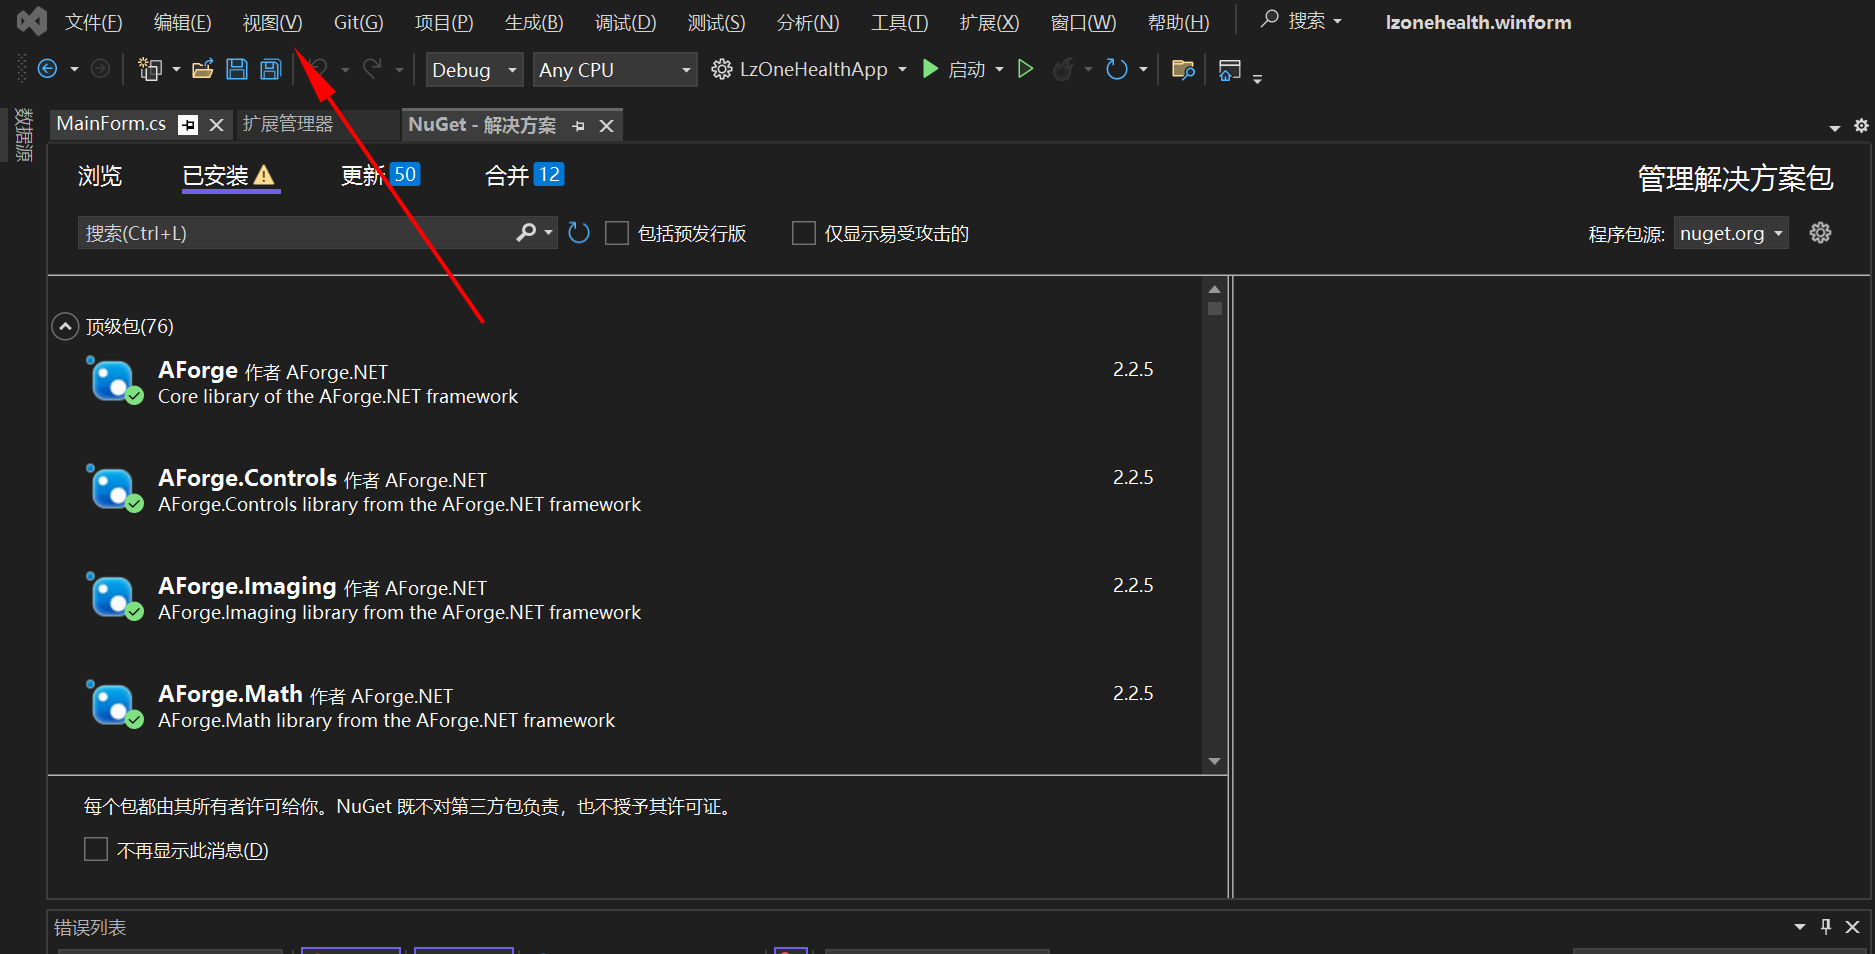This screenshot has width=1875, height=954.
Task: Open the Git(G) menu
Action: (358, 22)
